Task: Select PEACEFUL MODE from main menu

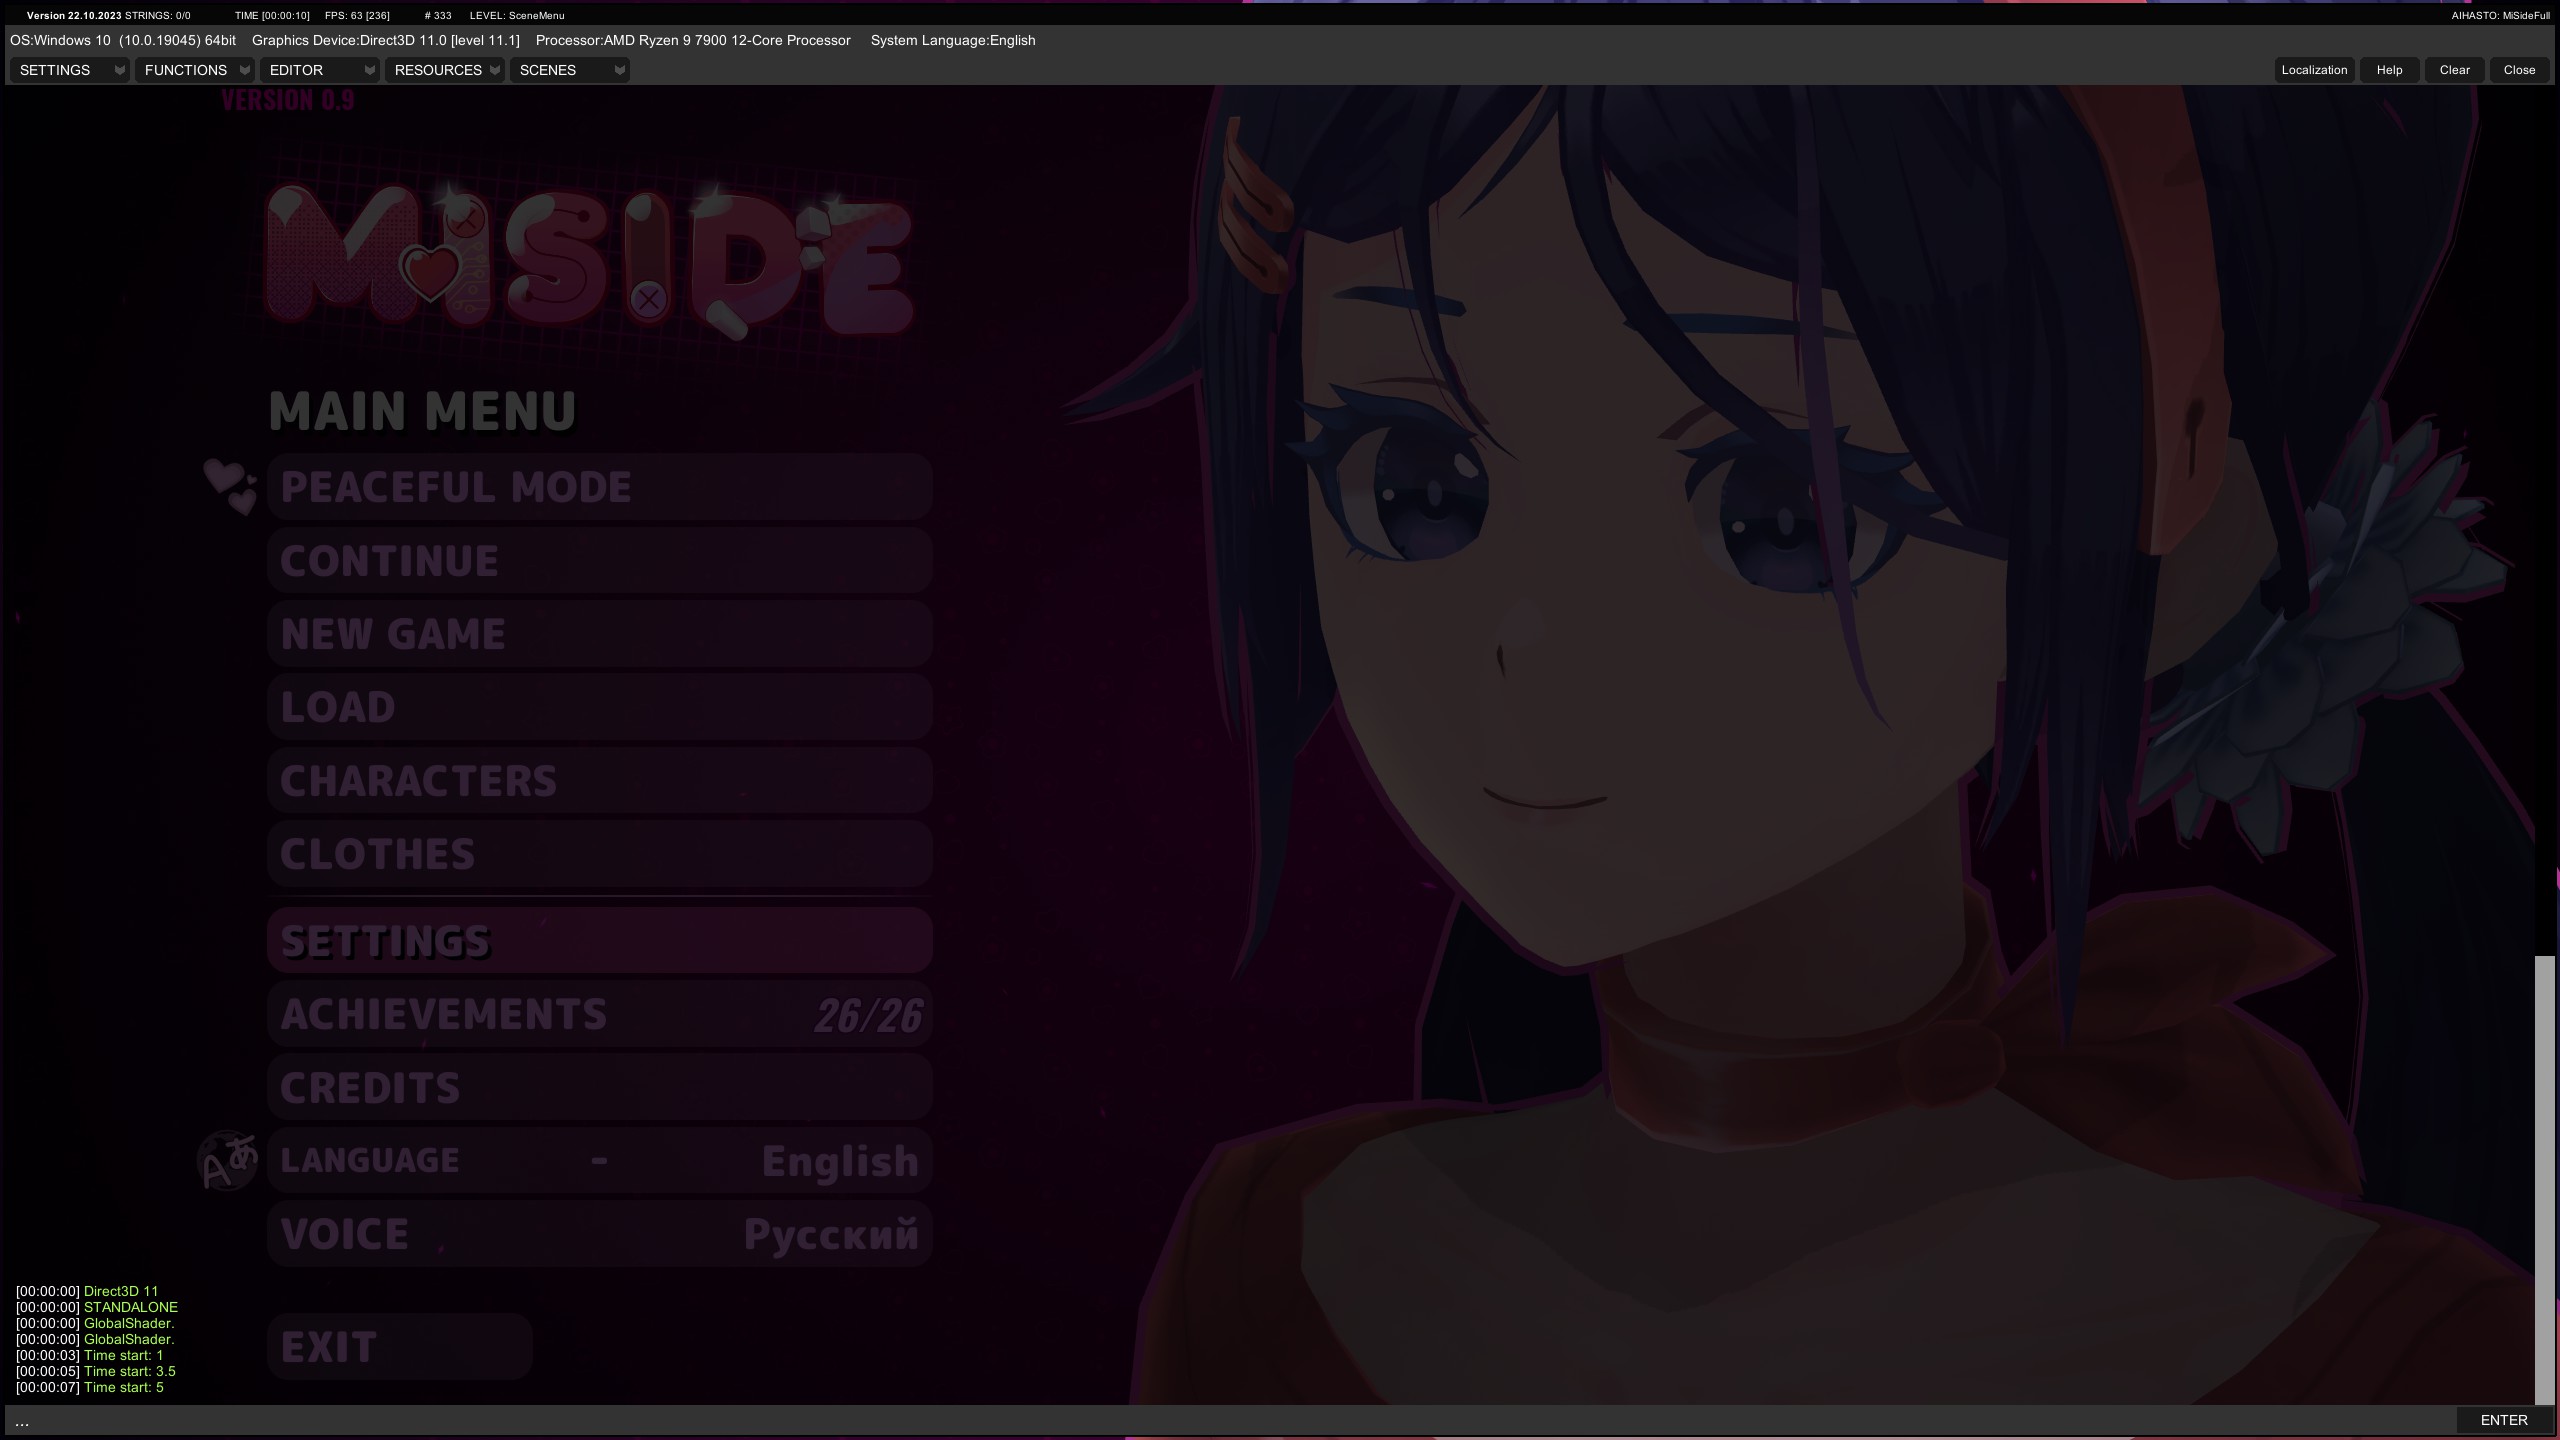Action: [600, 487]
